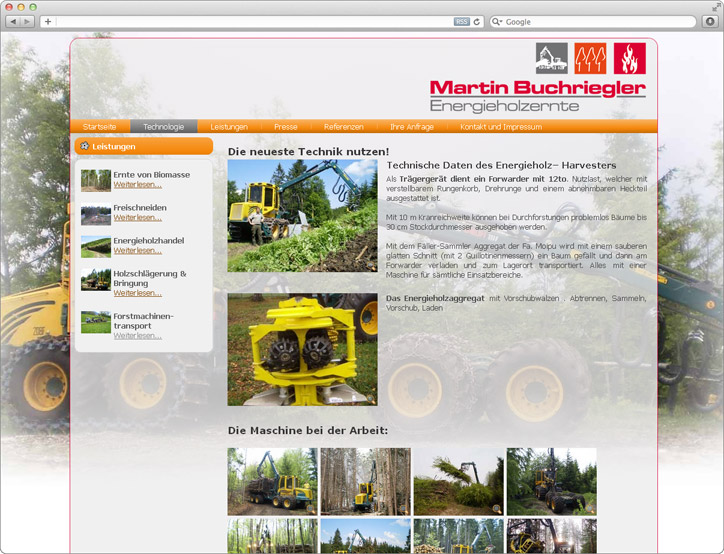Select heading Die Maschine bei der Arbeit:
Viewport: 724px width, 554px height.
point(308,430)
